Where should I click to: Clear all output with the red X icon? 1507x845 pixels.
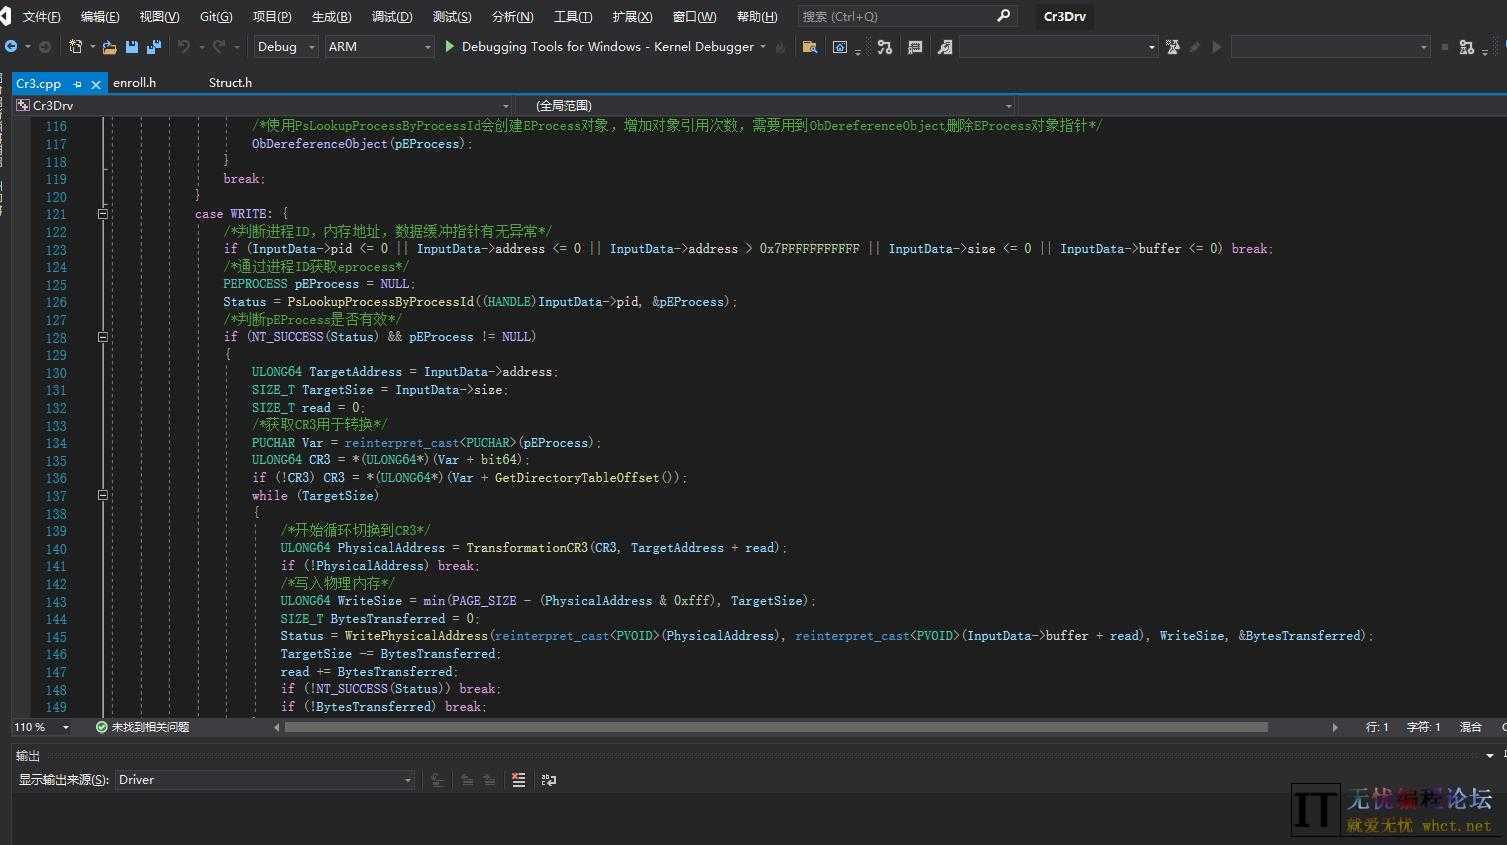click(518, 780)
